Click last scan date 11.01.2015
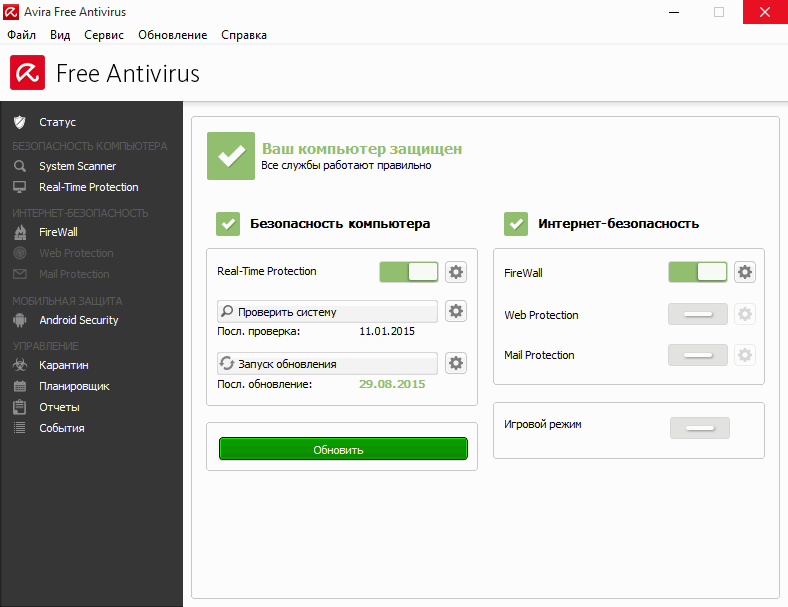The width and height of the screenshot is (788, 607). tap(387, 331)
